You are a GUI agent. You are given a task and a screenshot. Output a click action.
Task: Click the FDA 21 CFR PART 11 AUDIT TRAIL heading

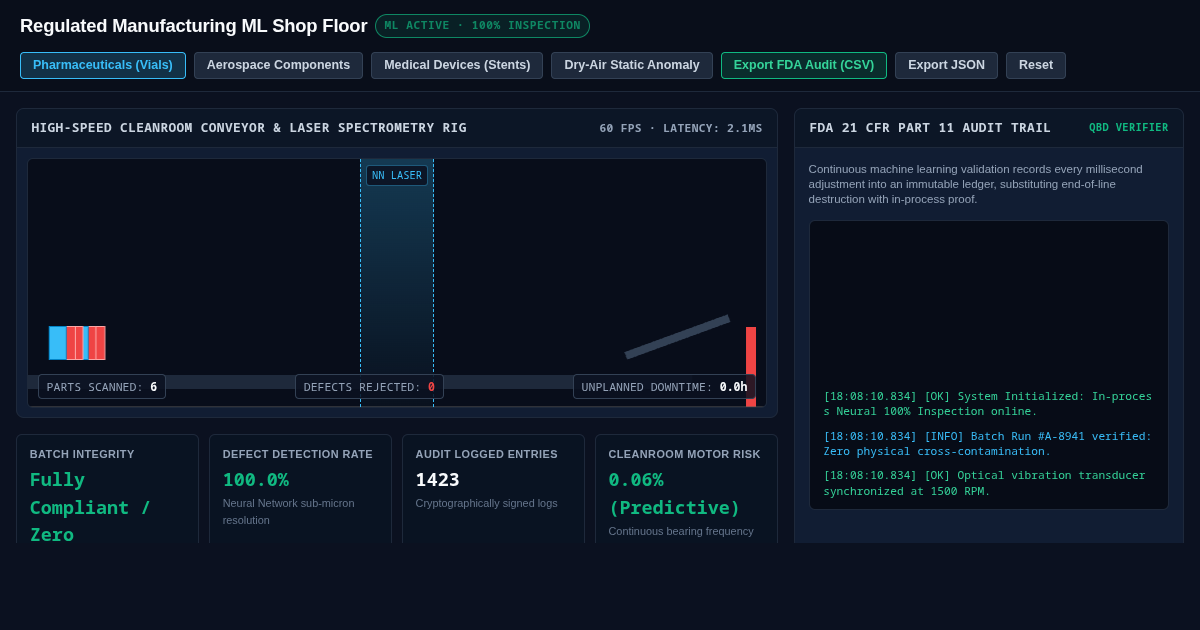click(930, 128)
